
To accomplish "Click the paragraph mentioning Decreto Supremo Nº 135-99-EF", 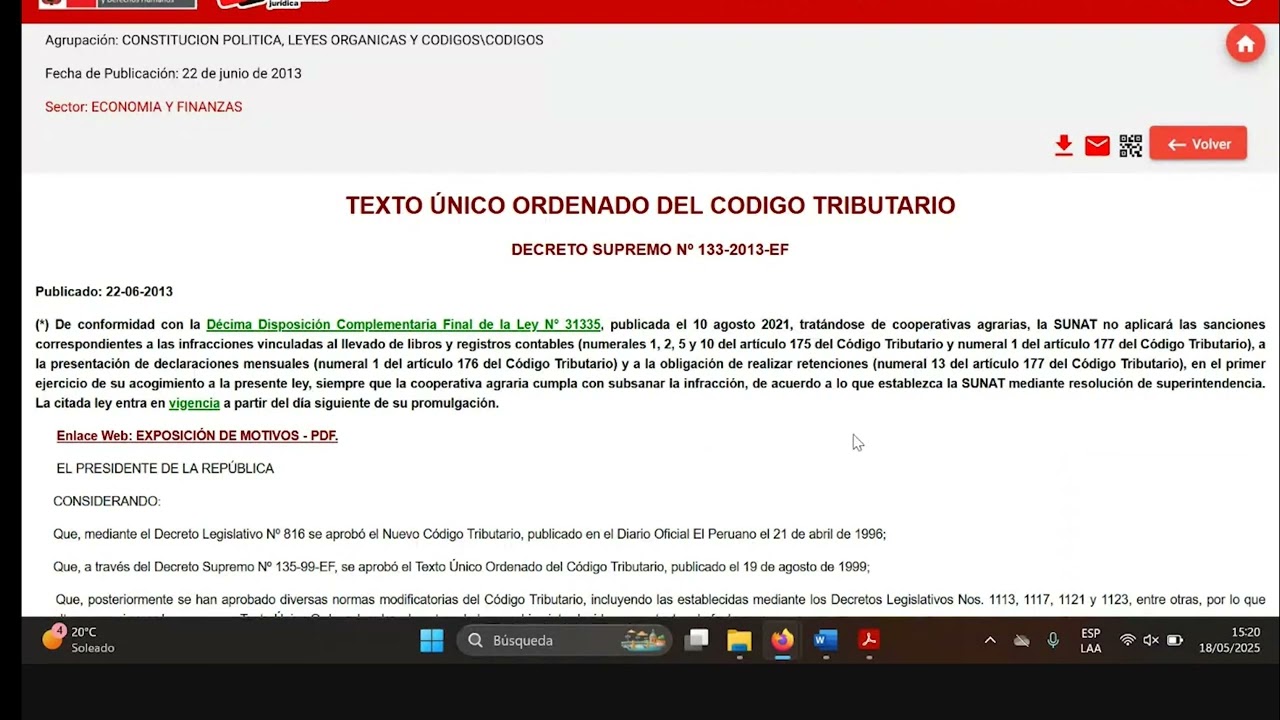I will click(462, 567).
